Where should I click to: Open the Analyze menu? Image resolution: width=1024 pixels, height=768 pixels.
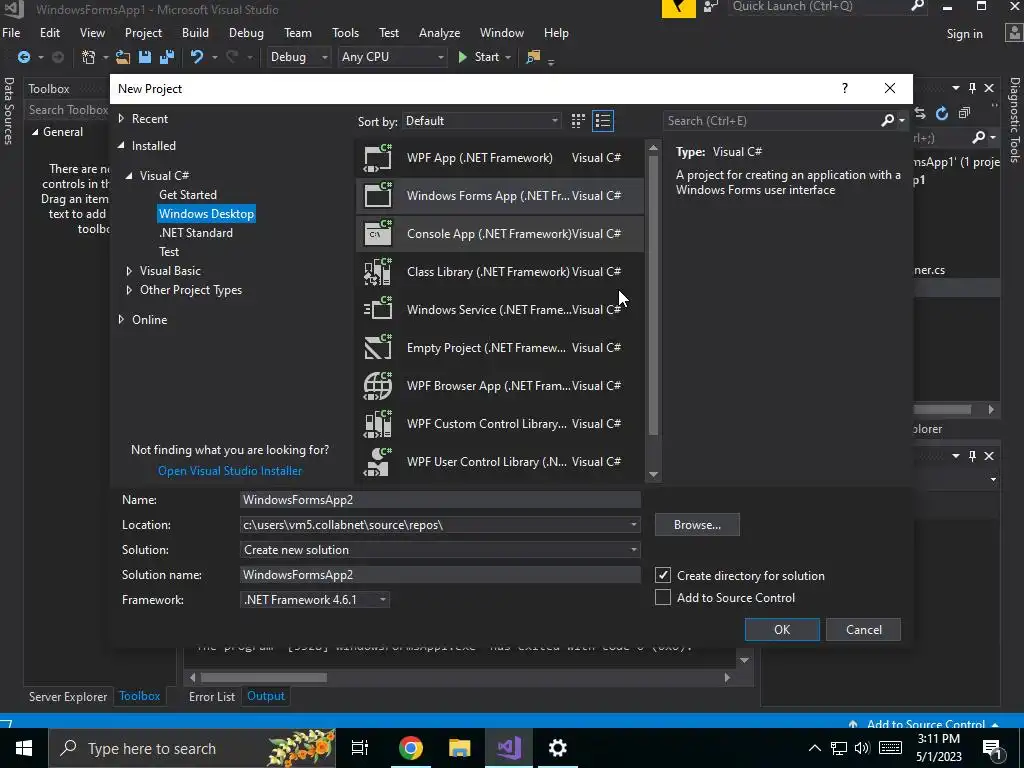point(440,33)
